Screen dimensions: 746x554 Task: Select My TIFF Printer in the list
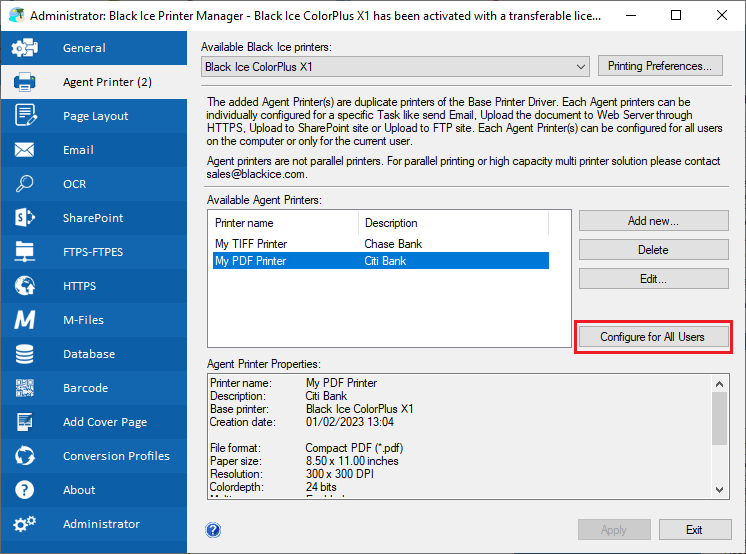[x=251, y=244]
